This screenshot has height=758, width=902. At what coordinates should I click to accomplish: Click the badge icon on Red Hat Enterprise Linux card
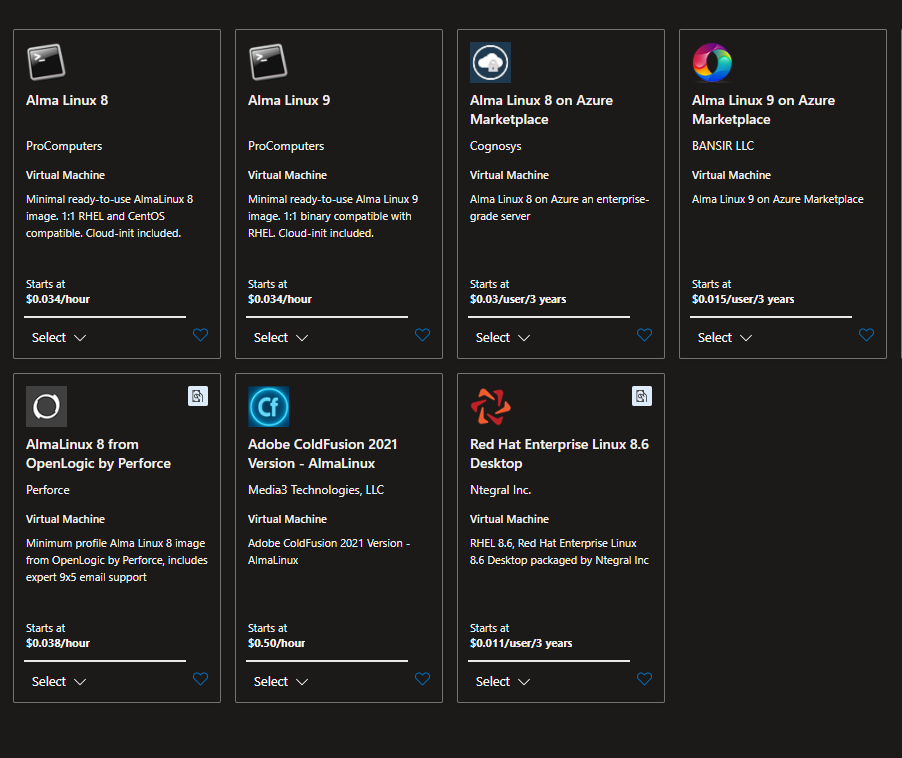(x=642, y=396)
